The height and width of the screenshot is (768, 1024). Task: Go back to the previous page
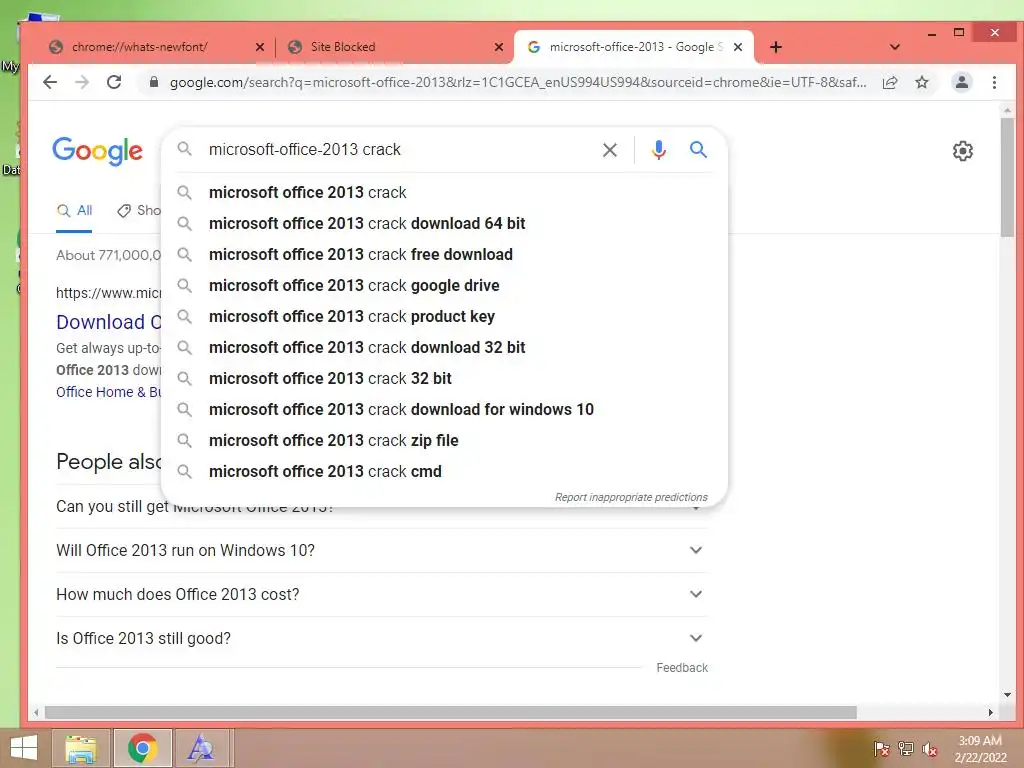(50, 82)
